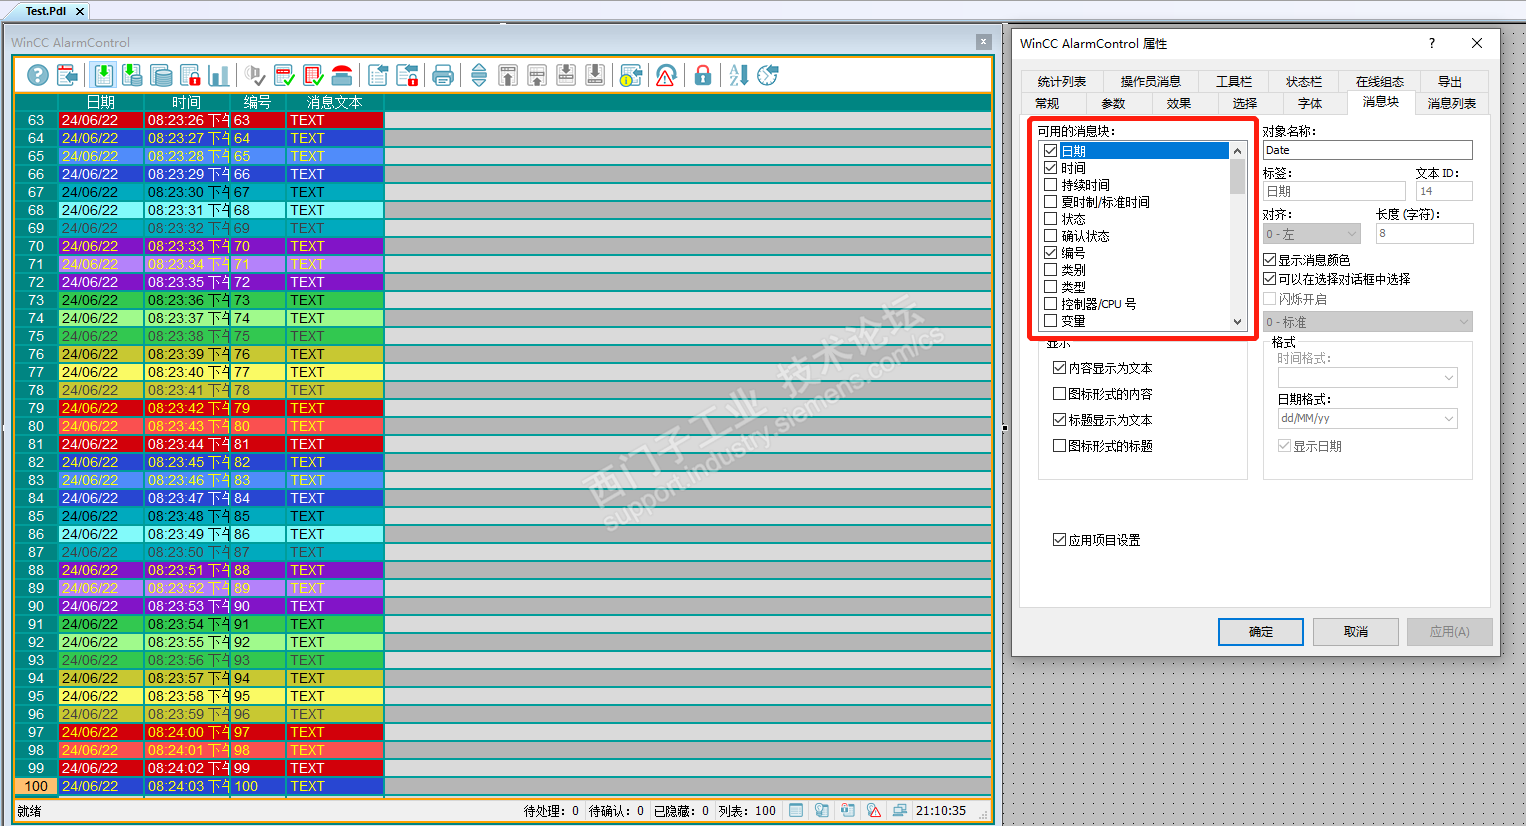Click the loop in alarm icon
Screen dimensions: 1526x826
pyautogui.click(x=666, y=75)
